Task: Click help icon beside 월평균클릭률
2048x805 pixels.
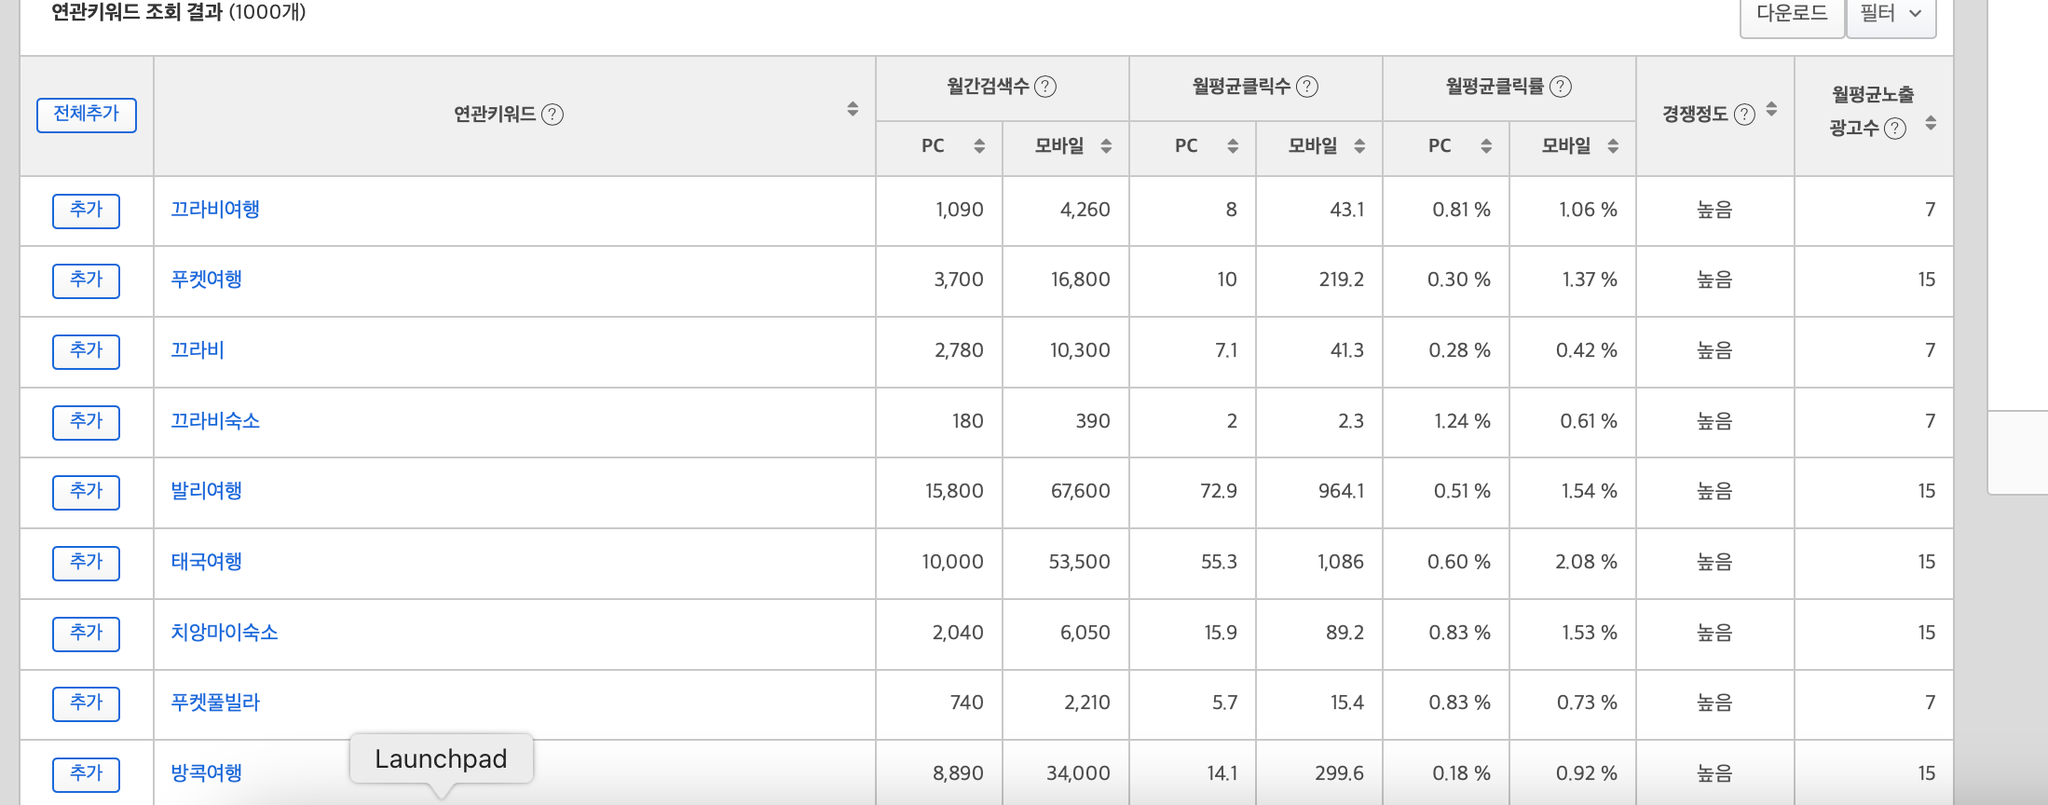Action: tap(1560, 87)
